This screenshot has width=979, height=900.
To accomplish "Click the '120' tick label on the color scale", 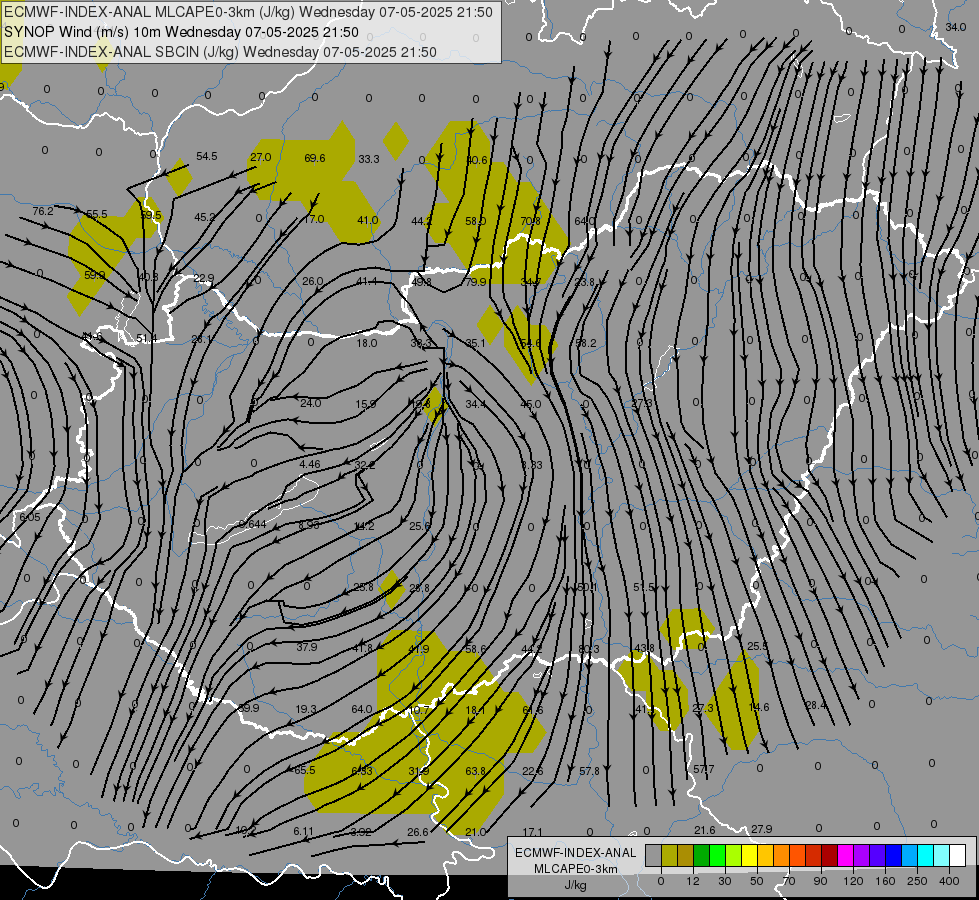I will point(854,881).
